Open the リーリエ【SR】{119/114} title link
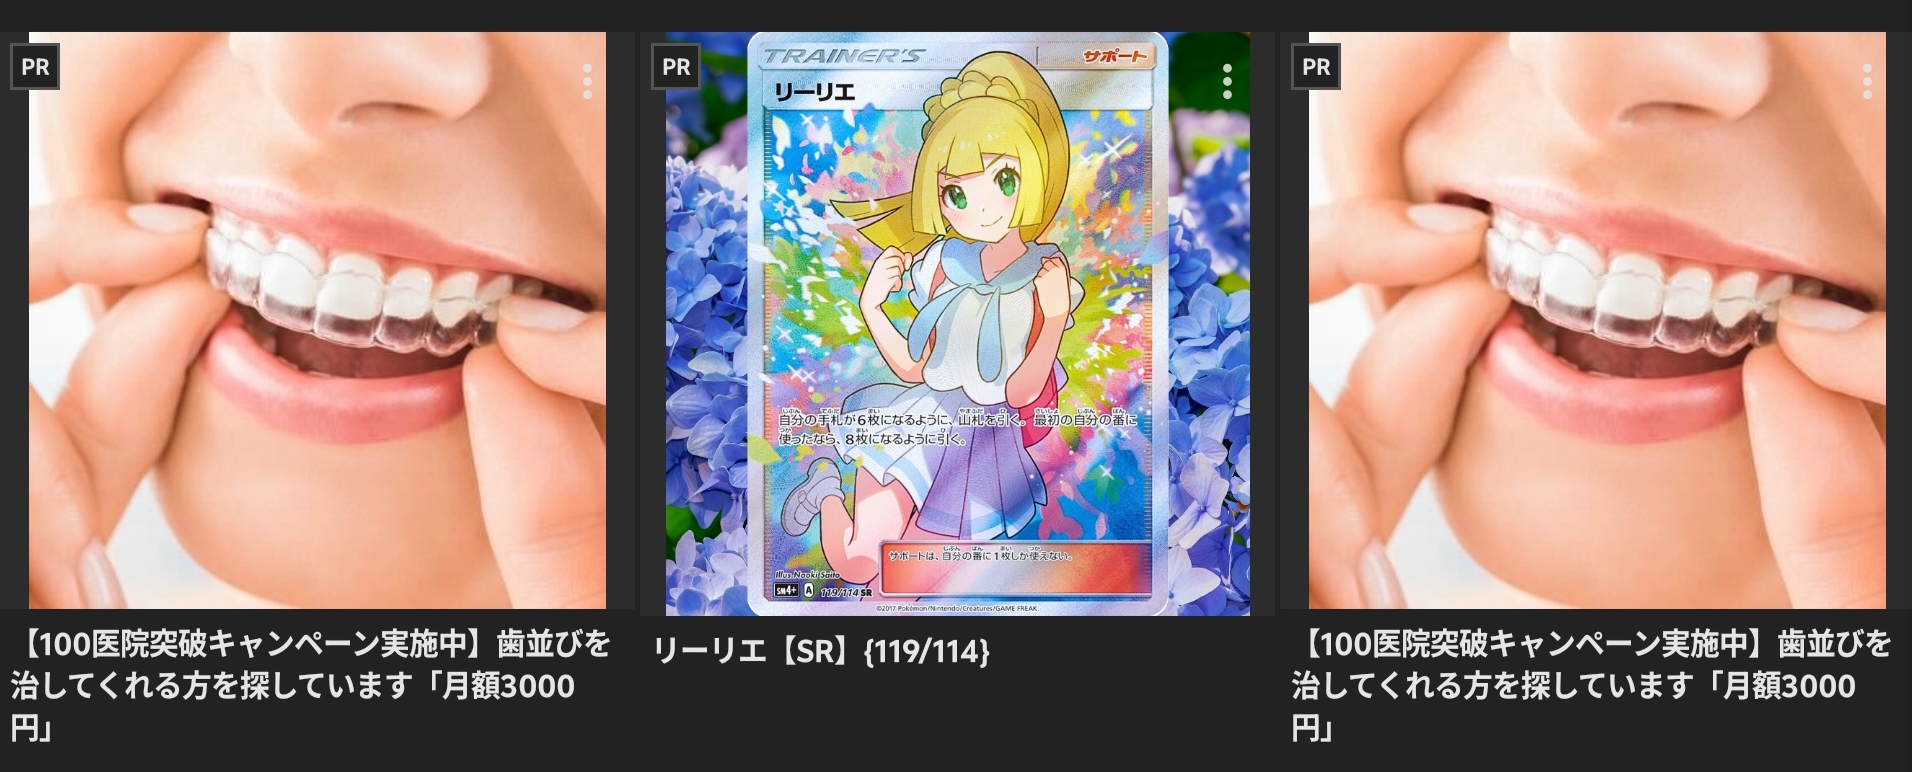The image size is (1912, 772). click(821, 652)
